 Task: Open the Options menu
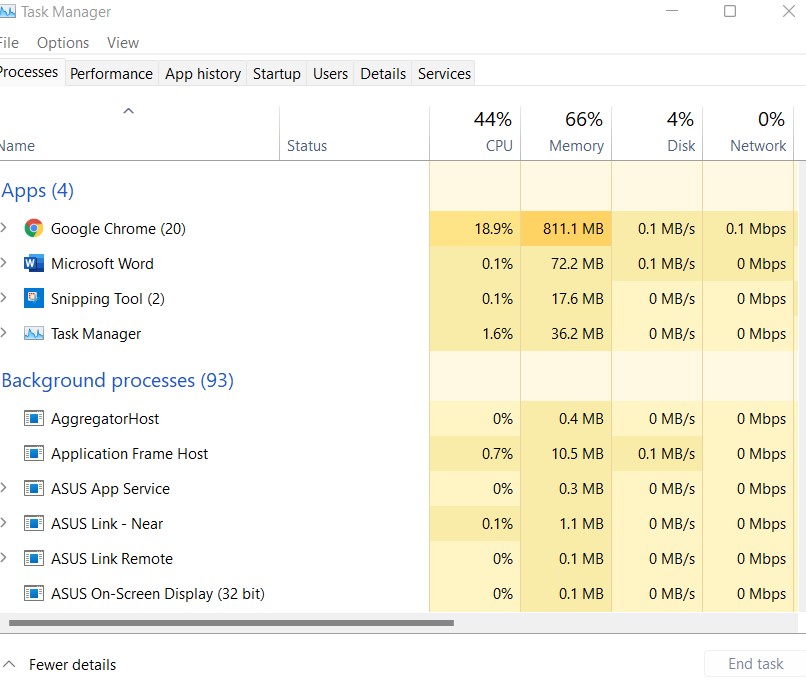click(63, 43)
